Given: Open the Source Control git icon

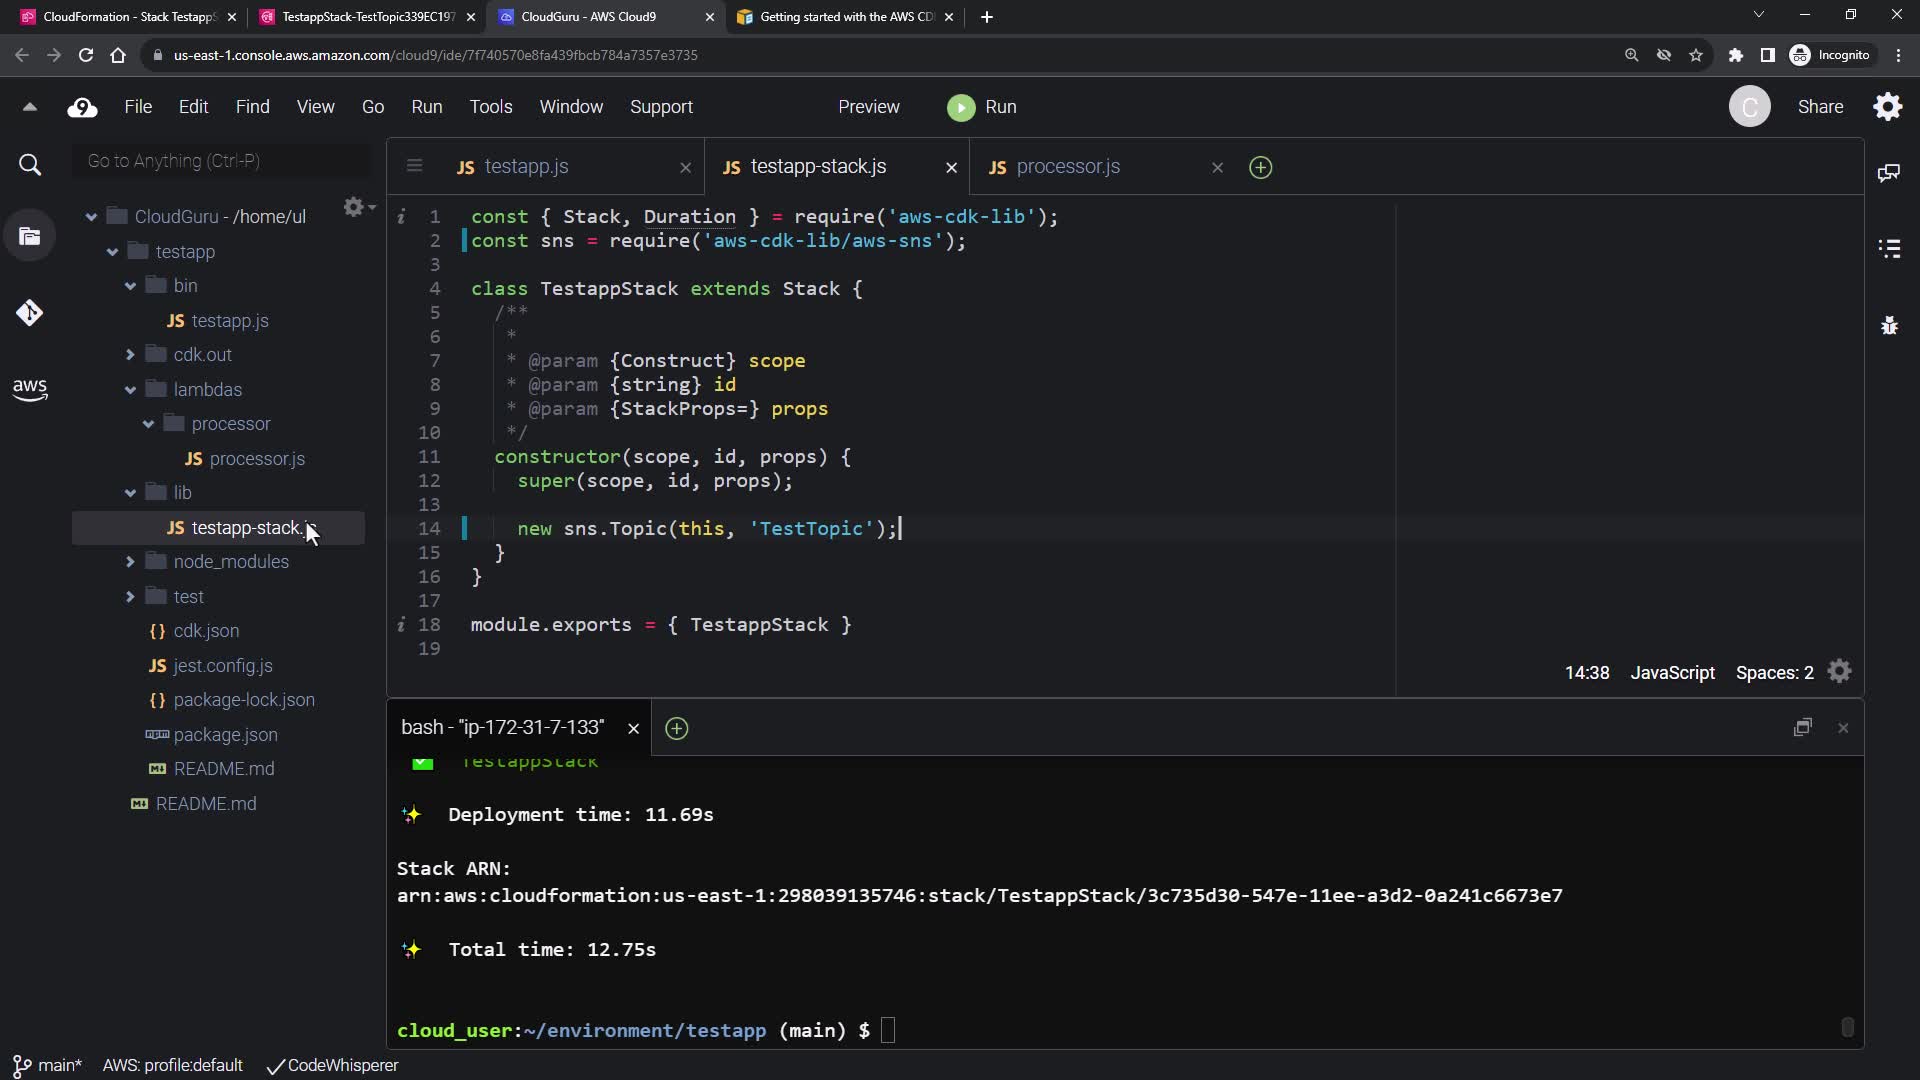Looking at the screenshot, I should (x=30, y=313).
